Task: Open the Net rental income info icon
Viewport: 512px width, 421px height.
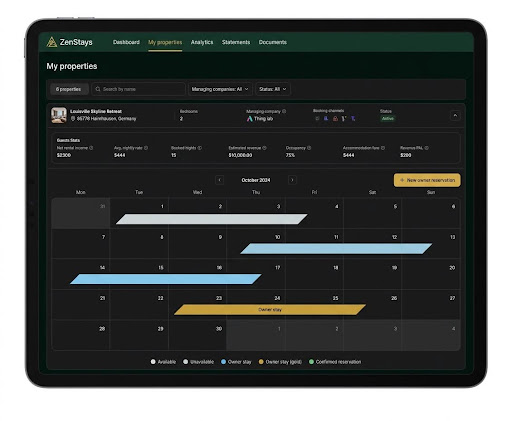Action: pyautogui.click(x=91, y=148)
